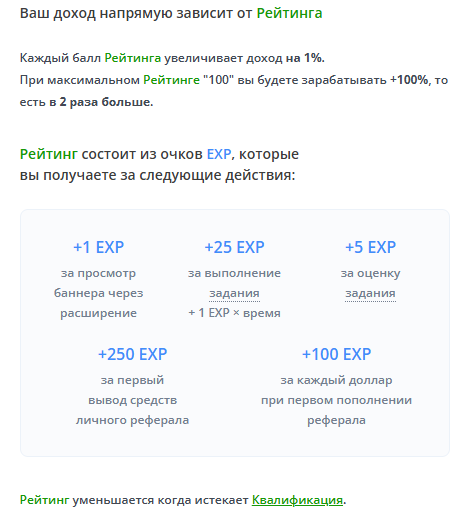Click the green Рейтинге before "100"
This screenshot has width=461, height=523.
point(171,80)
